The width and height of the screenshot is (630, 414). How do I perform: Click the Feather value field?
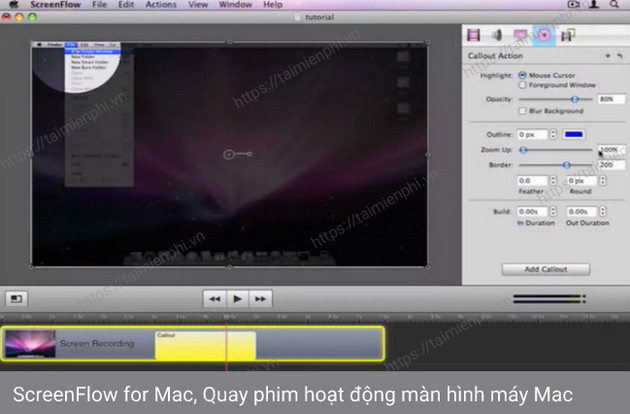click(x=532, y=180)
